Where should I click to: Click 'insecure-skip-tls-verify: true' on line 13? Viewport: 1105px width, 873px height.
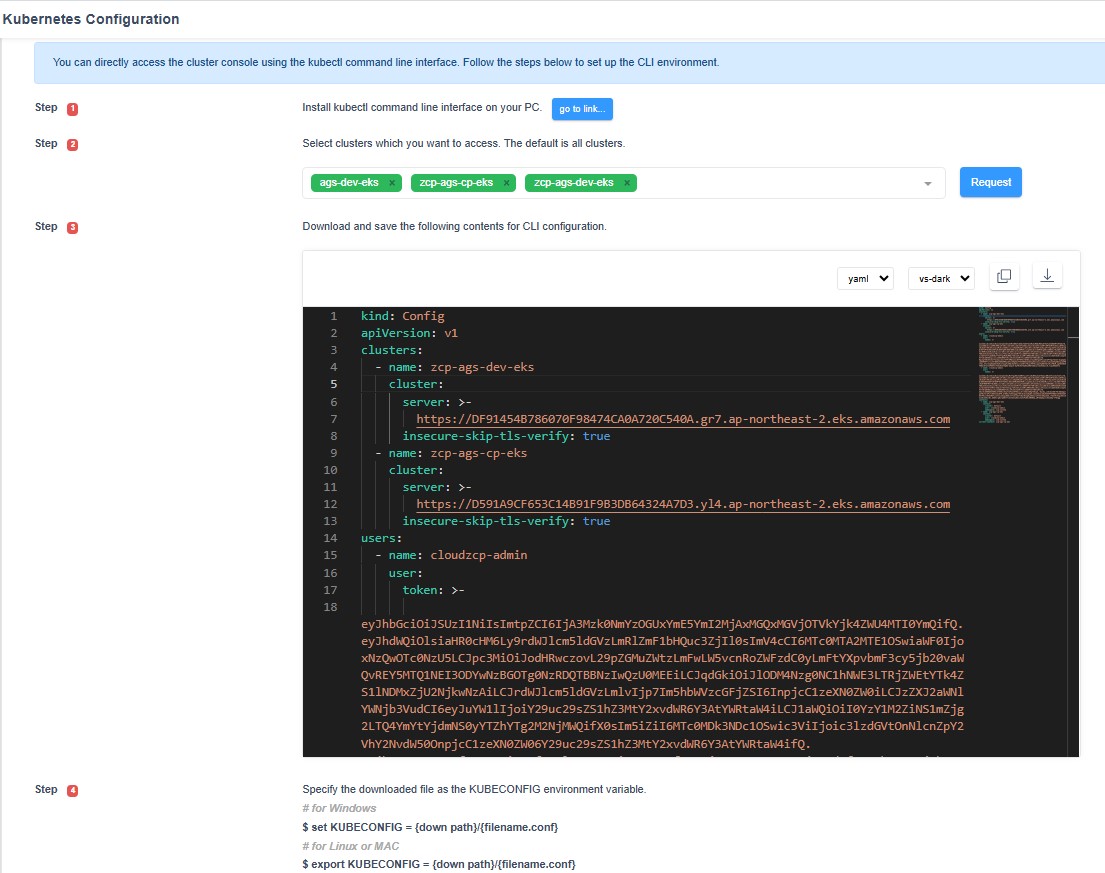[x=506, y=521]
